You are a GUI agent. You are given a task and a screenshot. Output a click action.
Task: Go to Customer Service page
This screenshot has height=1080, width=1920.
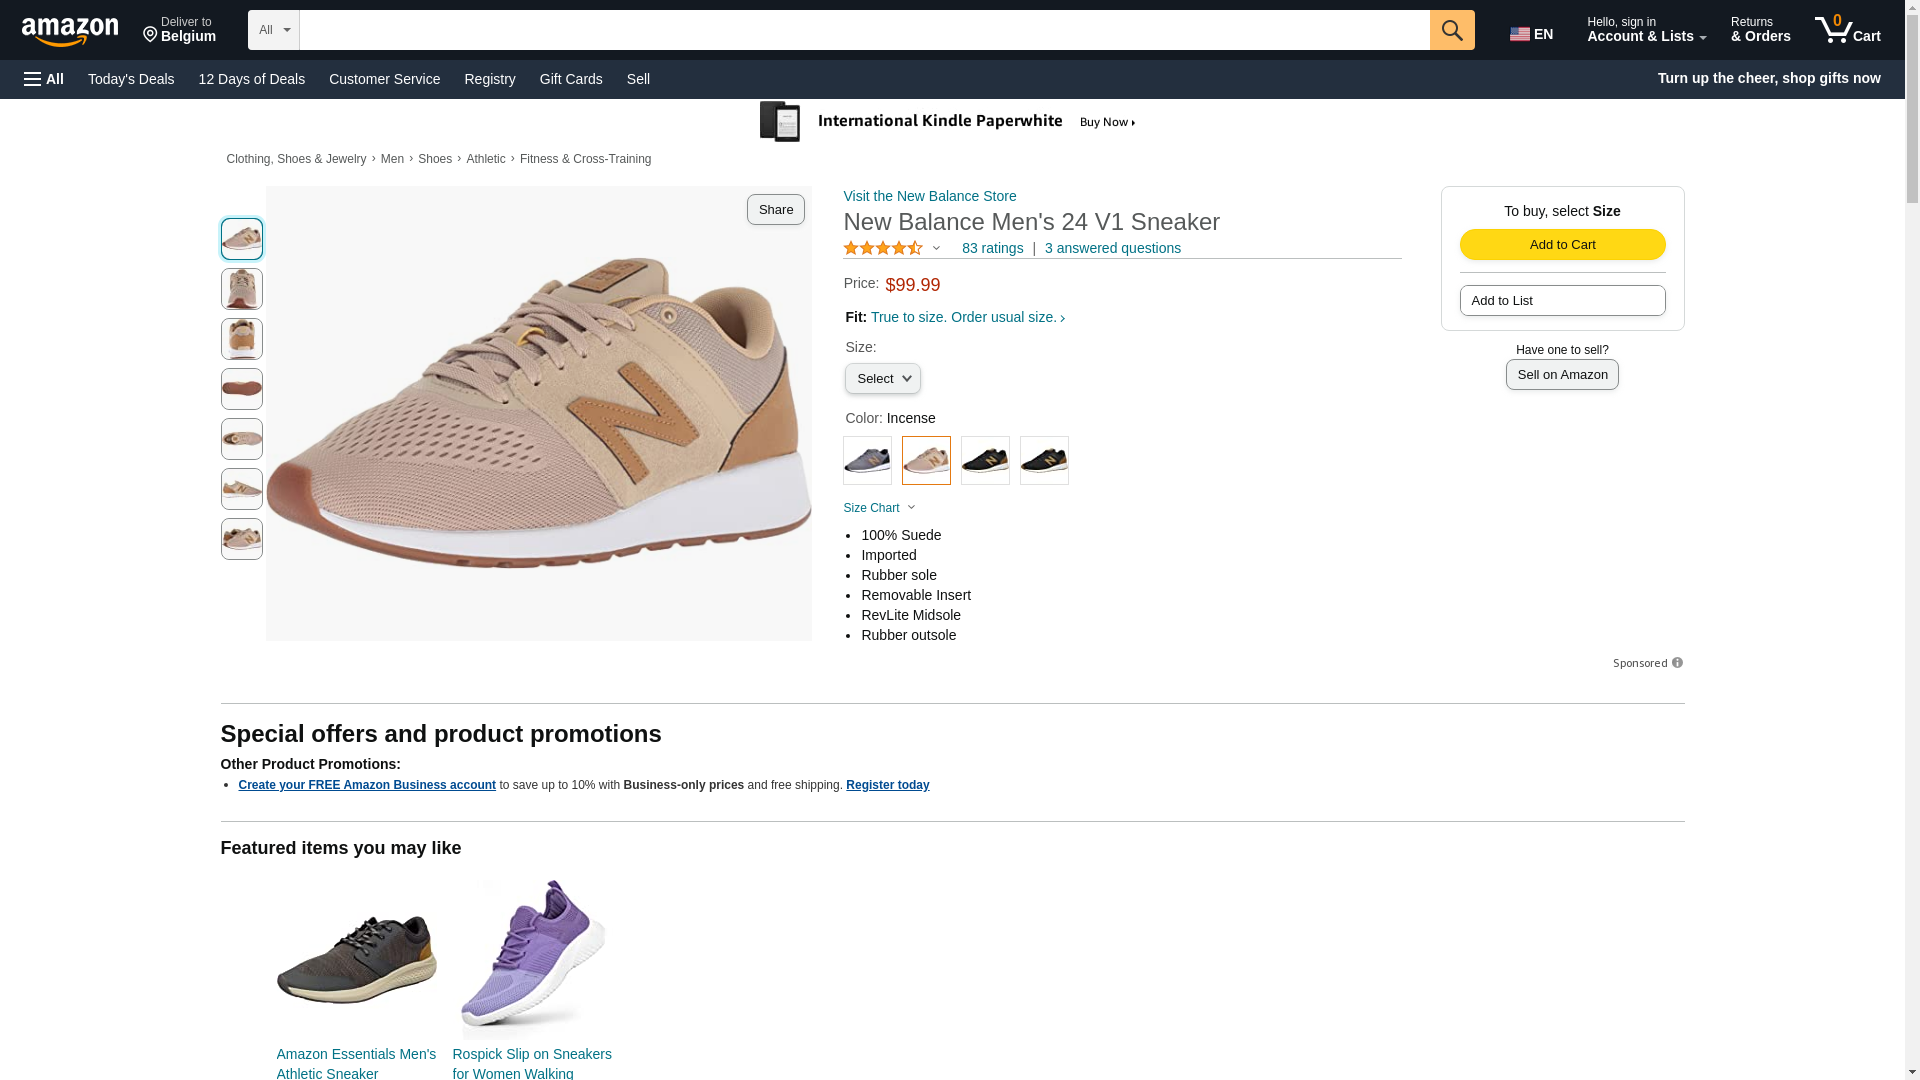point(384,79)
